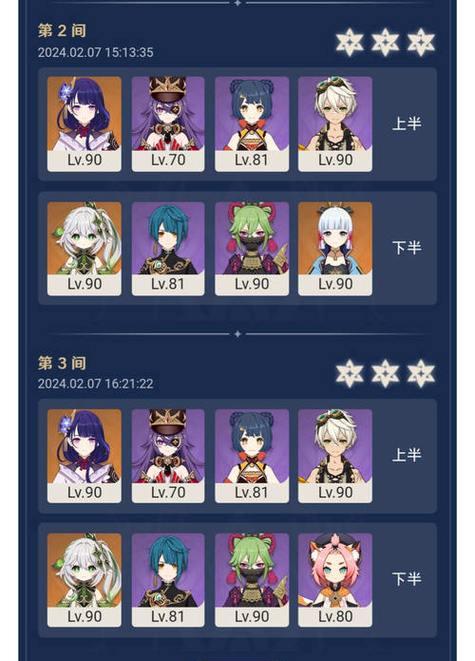Screen dimensions: 475x661
Task: Tap Xingqiu Lv.81 portrait in 第 2 间 下半
Action: (168, 248)
